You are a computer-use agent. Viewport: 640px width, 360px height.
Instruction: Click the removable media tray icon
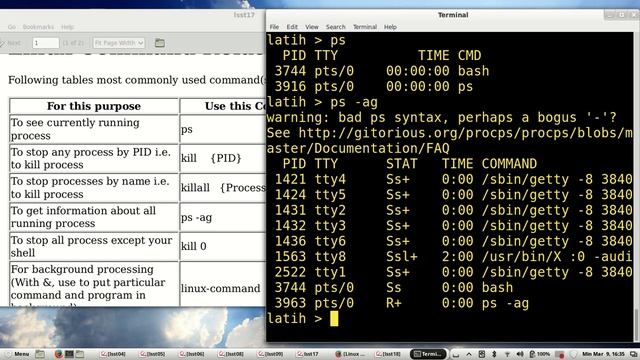(x=482, y=354)
